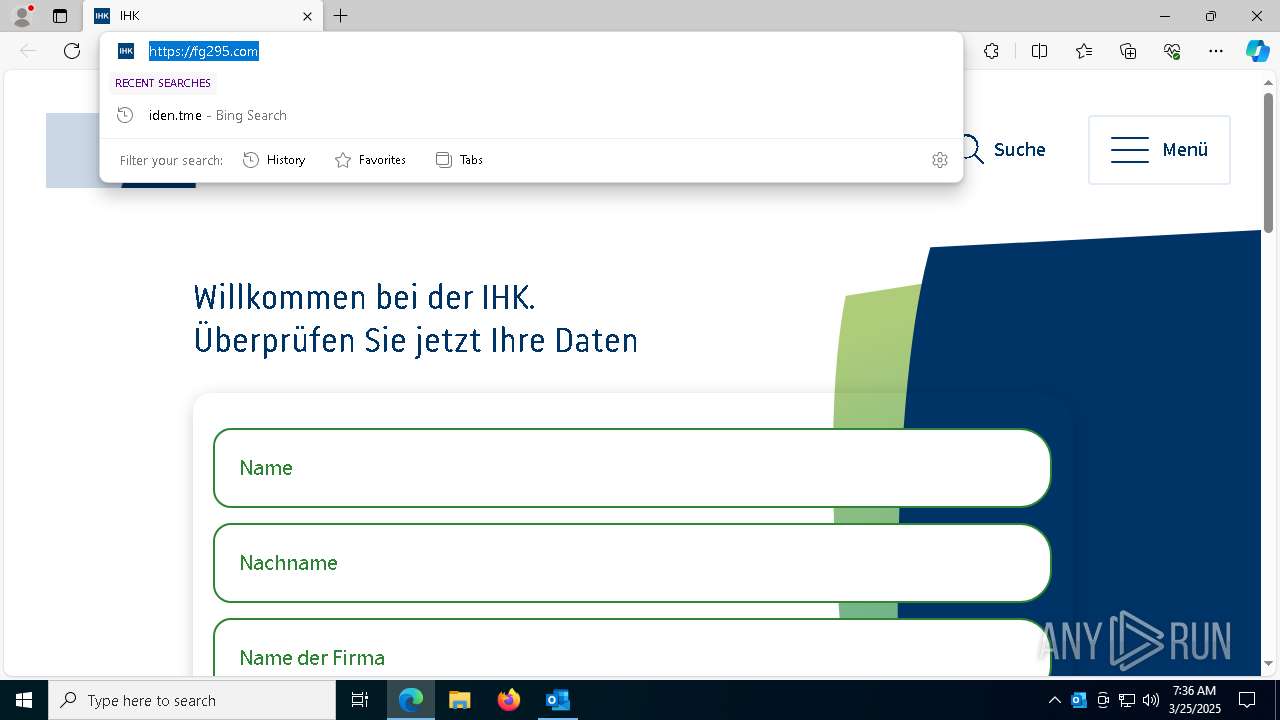The image size is (1280, 720).
Task: Open Task View on taskbar
Action: click(x=360, y=700)
